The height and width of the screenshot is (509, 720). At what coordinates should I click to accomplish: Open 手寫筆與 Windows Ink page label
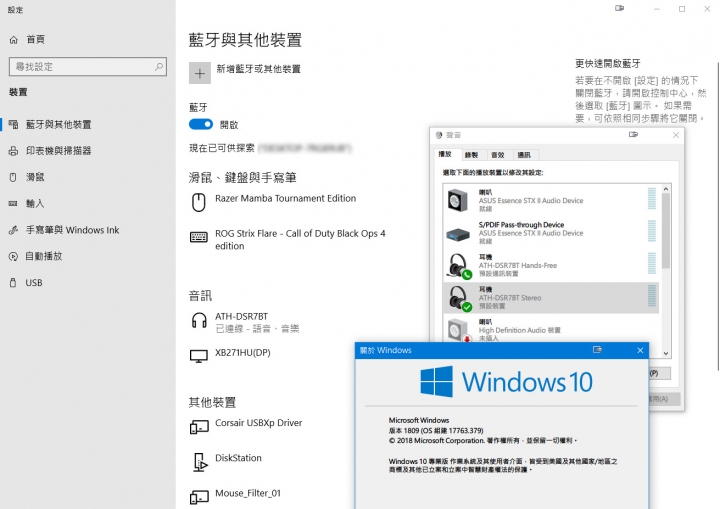point(73,230)
